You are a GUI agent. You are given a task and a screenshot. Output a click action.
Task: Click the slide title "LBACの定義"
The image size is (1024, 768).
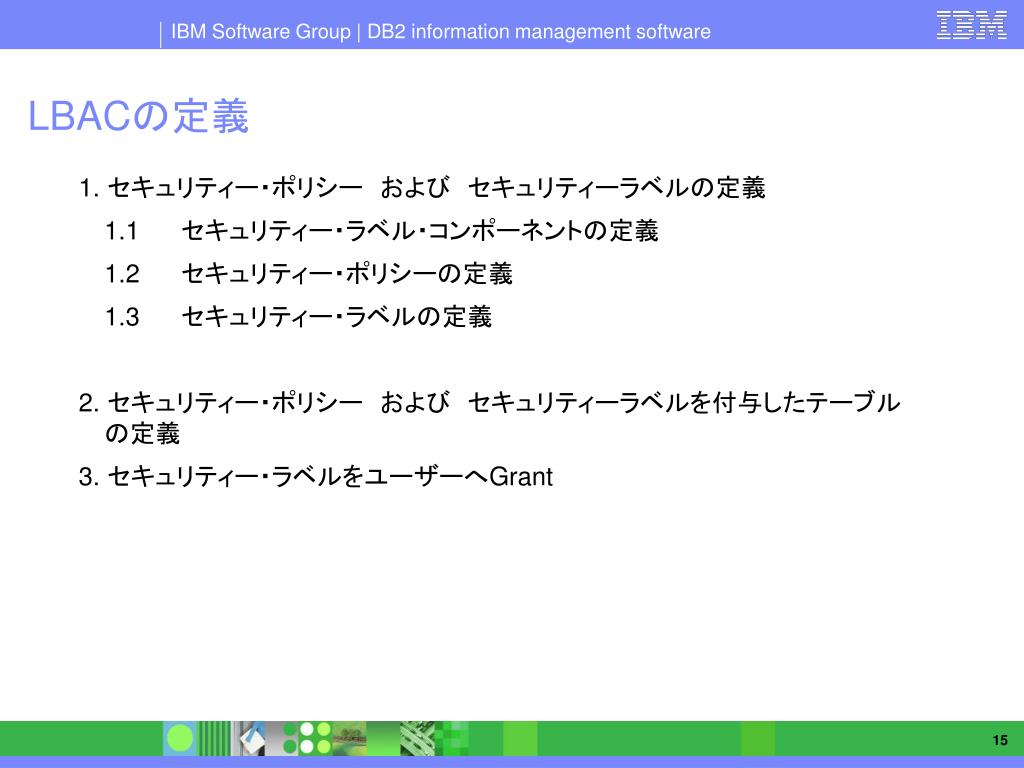point(138,116)
